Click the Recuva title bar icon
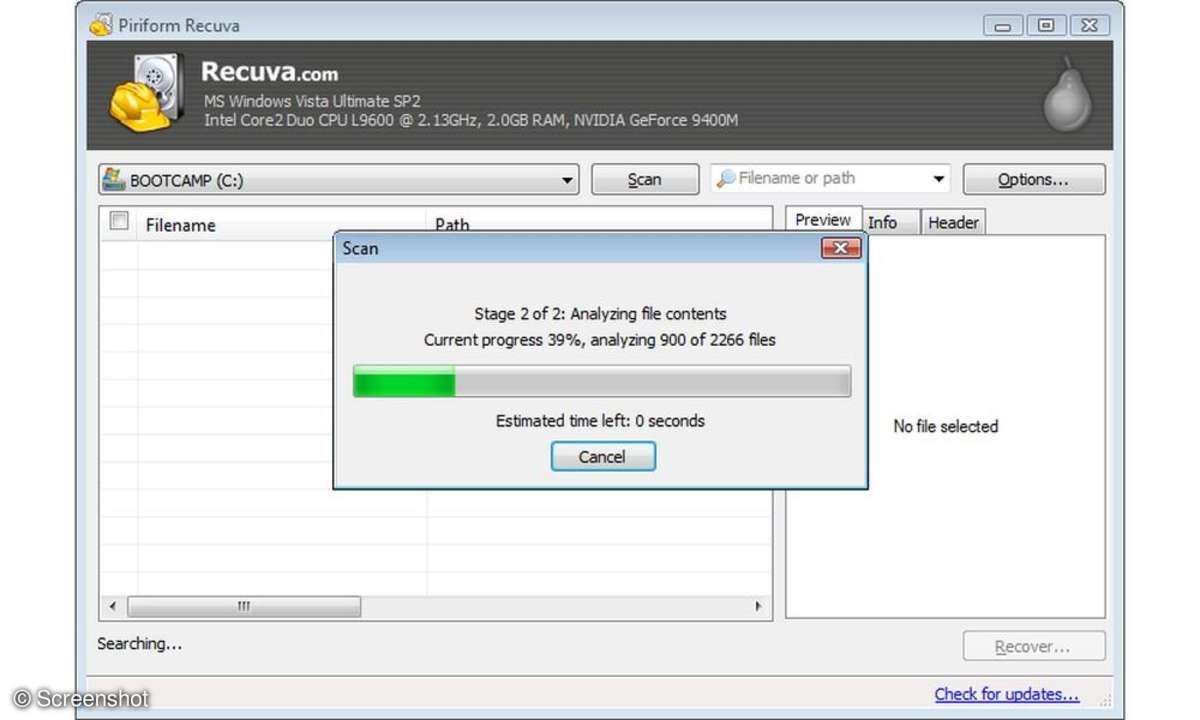The width and height of the screenshot is (1200, 720). click(101, 24)
